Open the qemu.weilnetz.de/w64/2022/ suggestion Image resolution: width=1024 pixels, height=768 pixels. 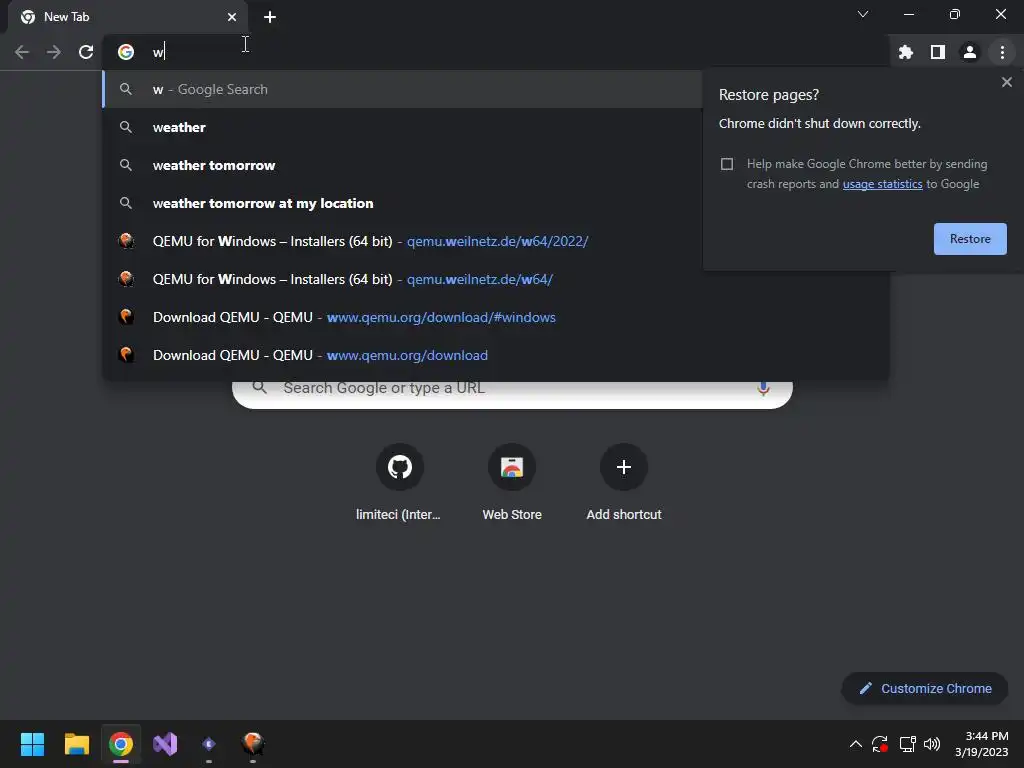[x=402, y=241]
